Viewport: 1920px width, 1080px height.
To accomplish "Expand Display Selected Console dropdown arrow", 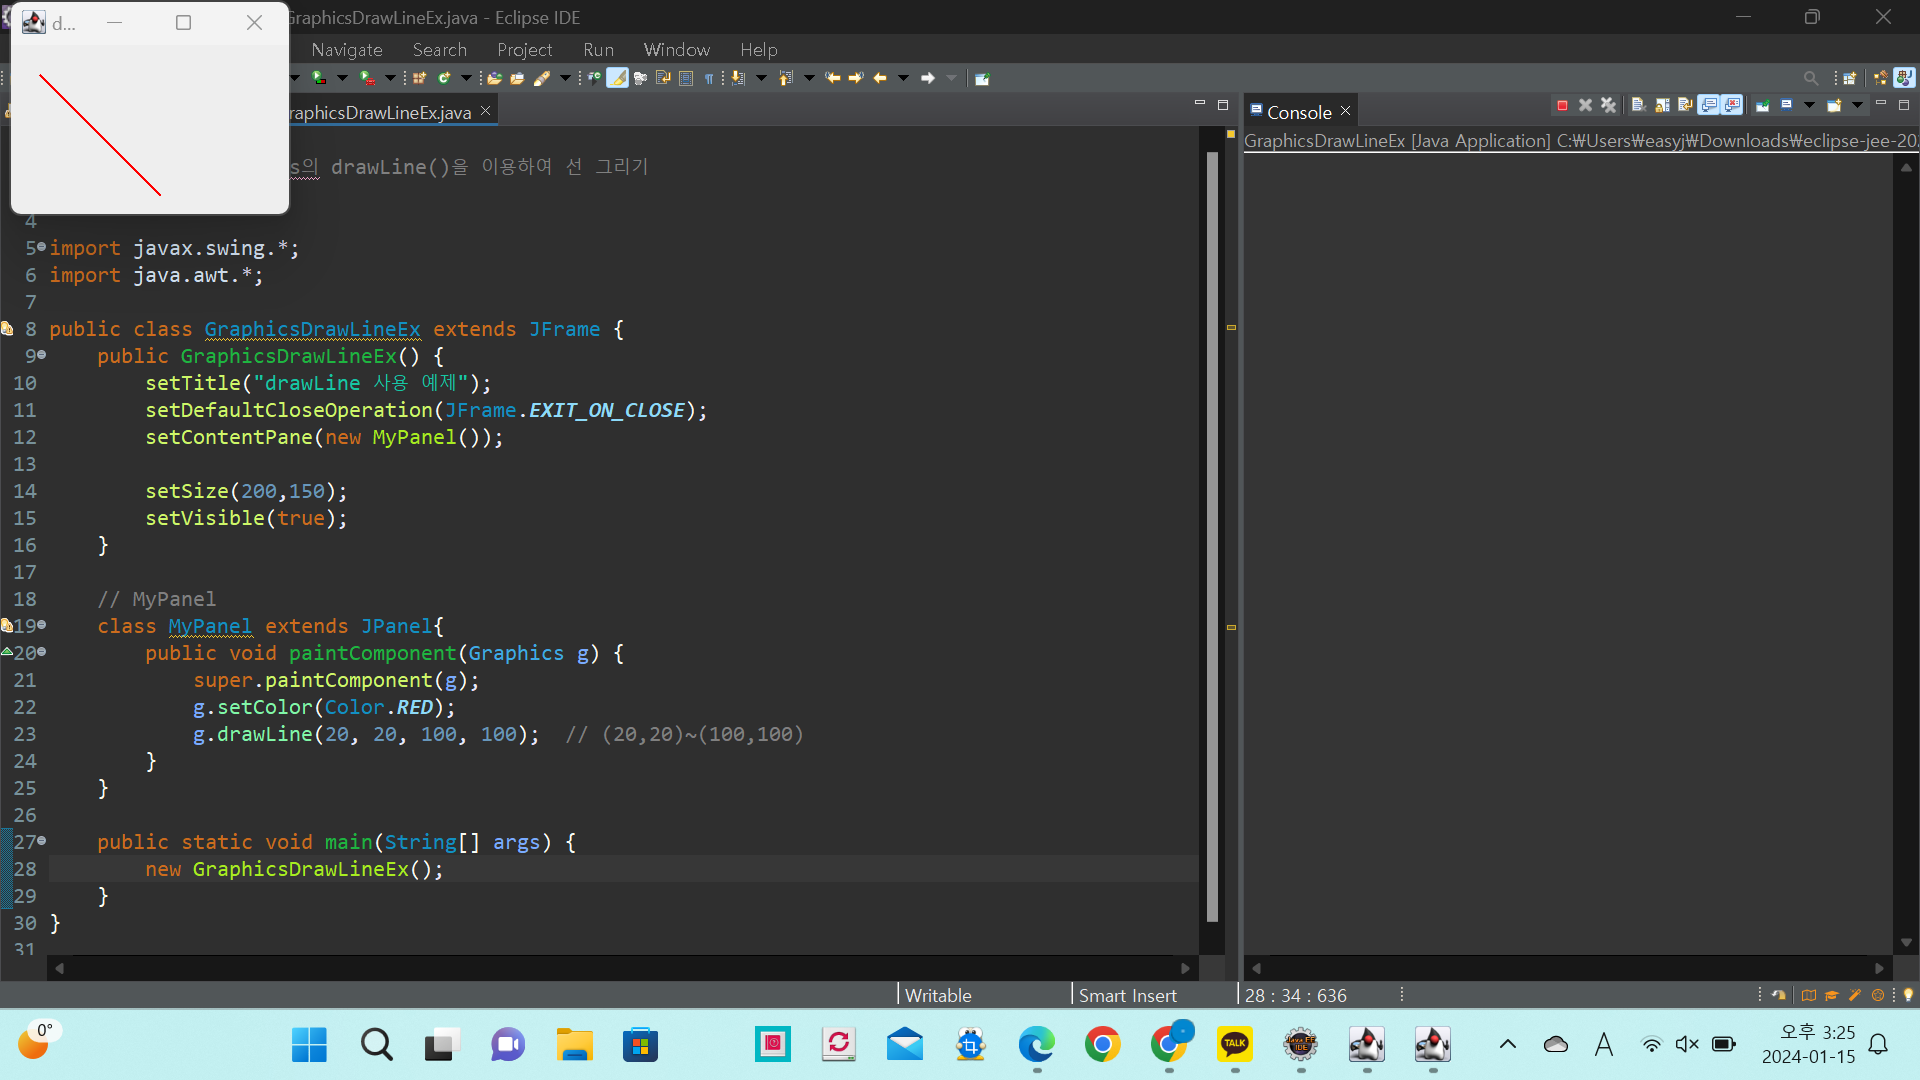I will [x=1809, y=105].
